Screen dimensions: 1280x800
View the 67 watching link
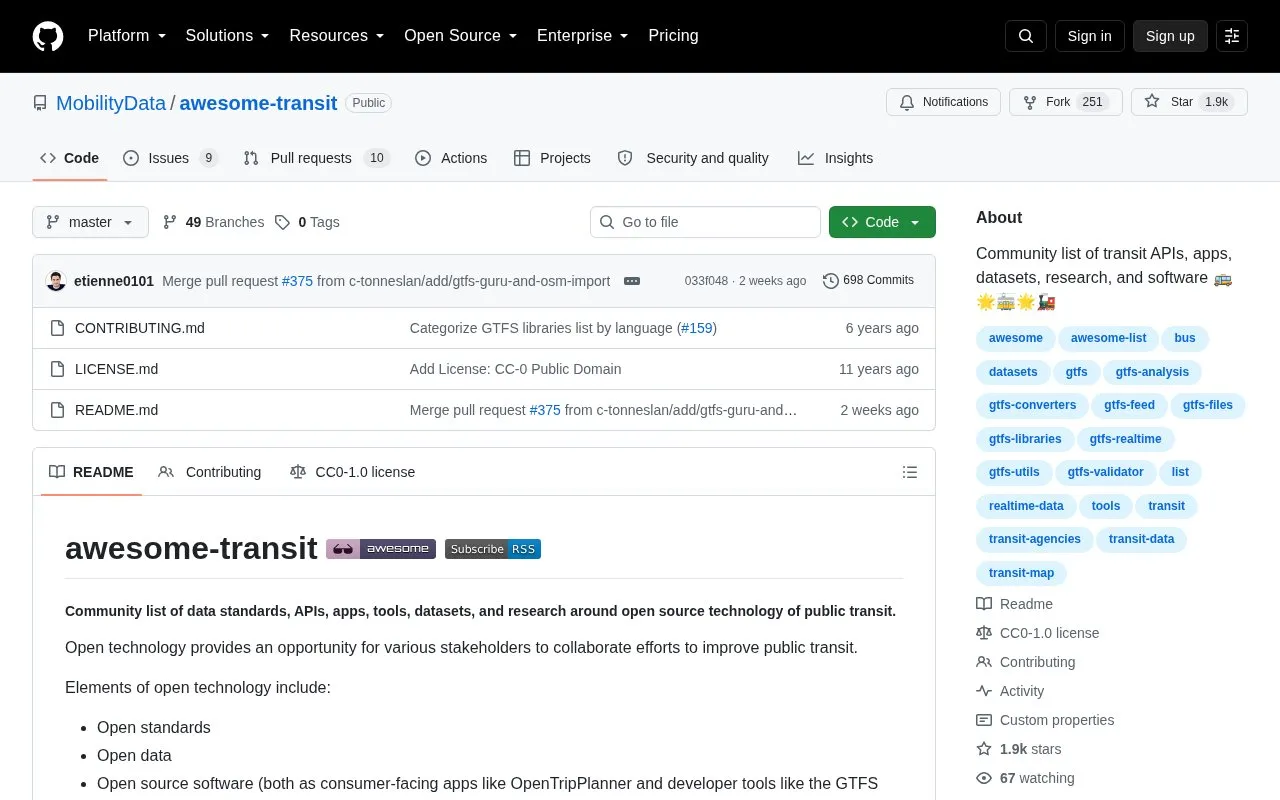1025,778
